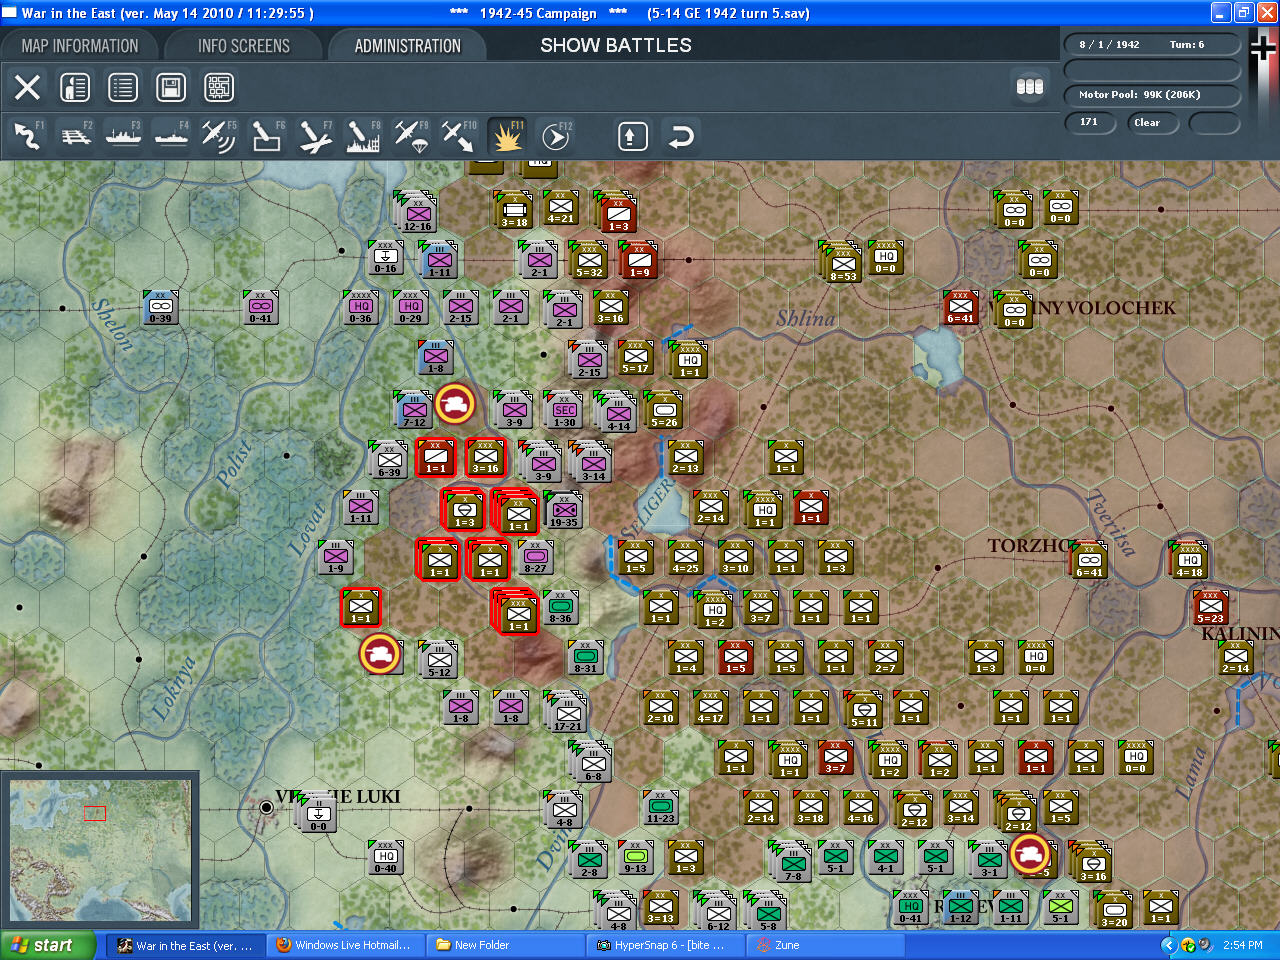Select the F9 air transport parachute icon

411,135
